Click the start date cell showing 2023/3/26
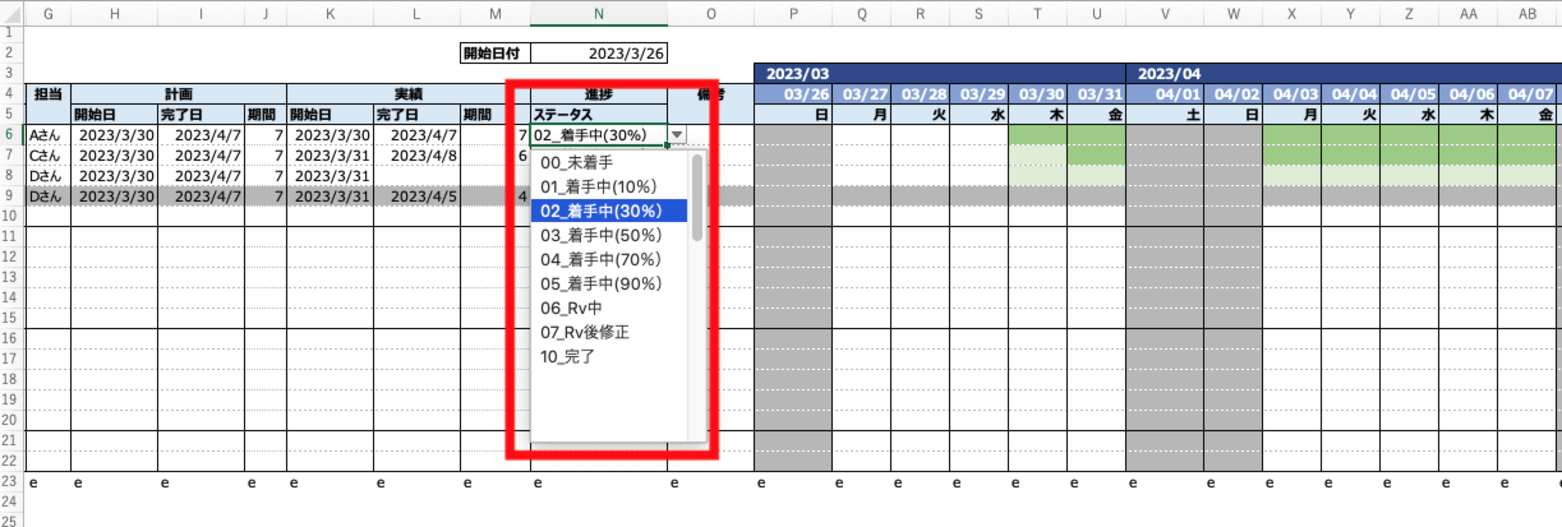Screen dimensions: 1562x527 [x=599, y=54]
